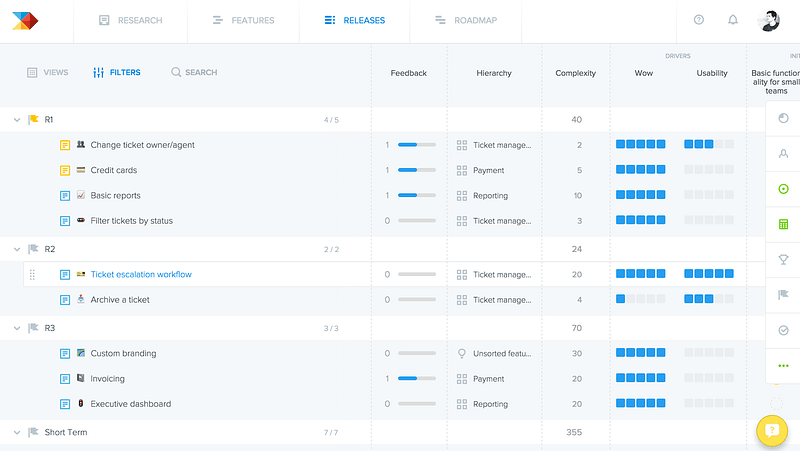The height and width of the screenshot is (451, 800).
Task: Open the user persona sidebar icon
Action: coord(783,154)
